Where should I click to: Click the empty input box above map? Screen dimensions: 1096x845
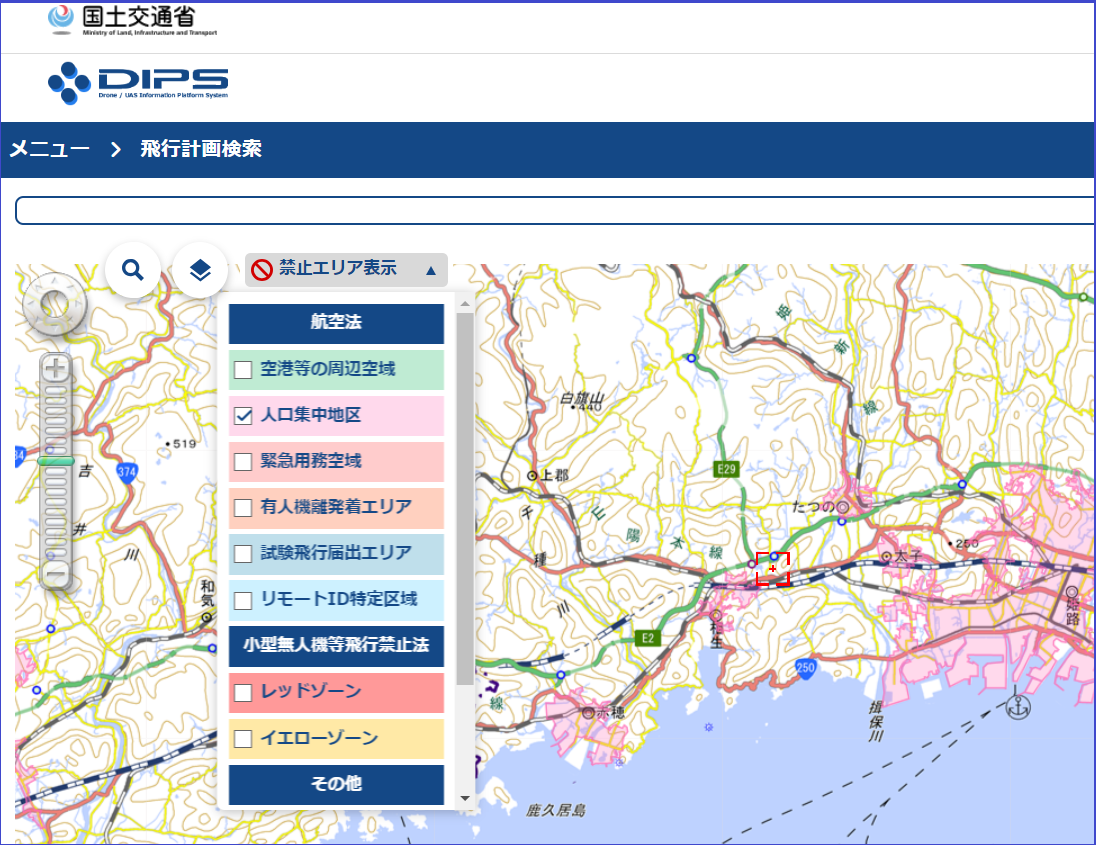[x=555, y=211]
